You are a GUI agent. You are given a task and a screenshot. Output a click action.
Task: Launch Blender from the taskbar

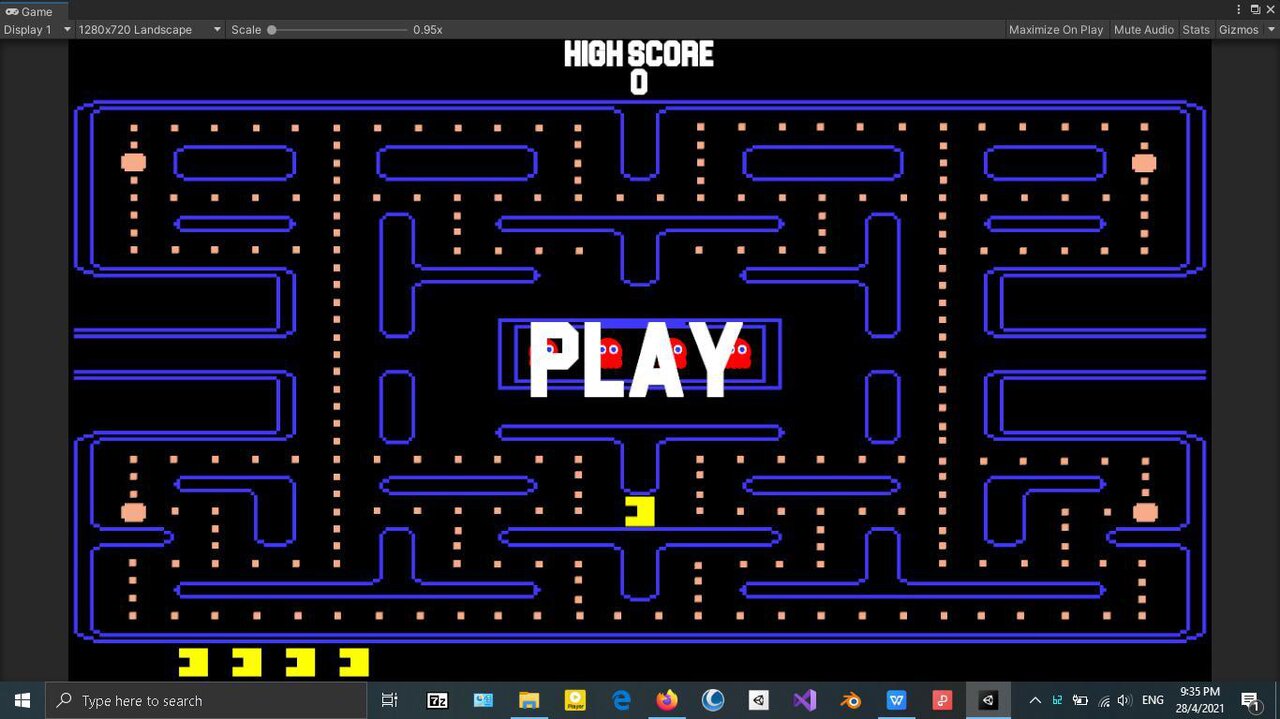[851, 701]
